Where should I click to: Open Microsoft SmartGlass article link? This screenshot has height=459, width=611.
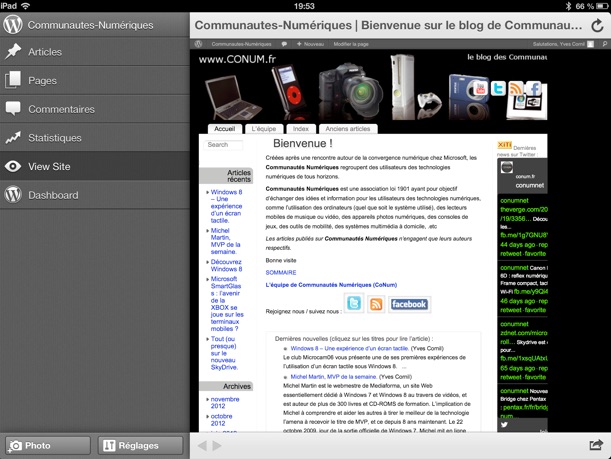pos(227,304)
